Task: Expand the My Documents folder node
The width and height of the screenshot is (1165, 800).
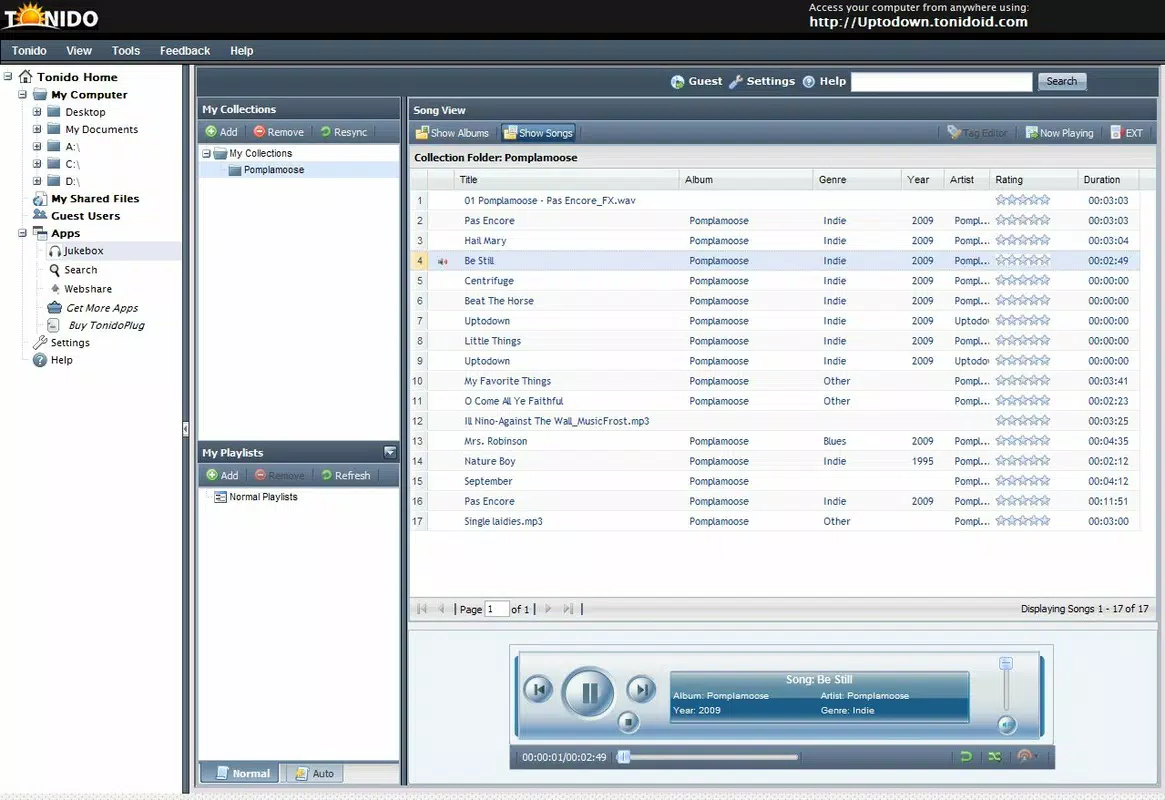Action: (37, 129)
